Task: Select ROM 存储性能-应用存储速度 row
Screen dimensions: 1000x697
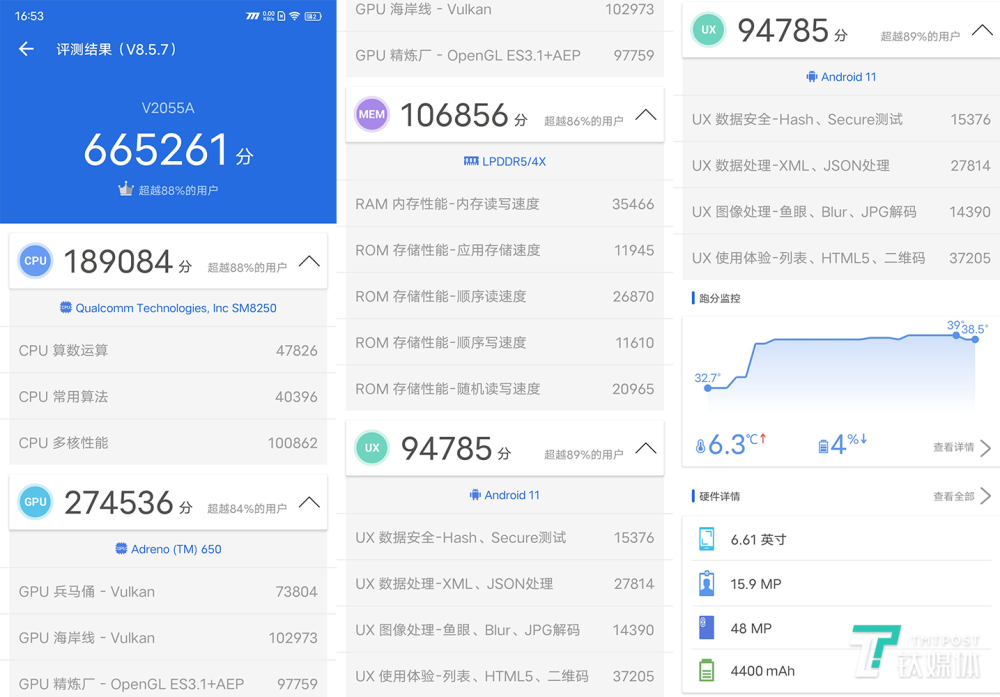Action: (505, 250)
